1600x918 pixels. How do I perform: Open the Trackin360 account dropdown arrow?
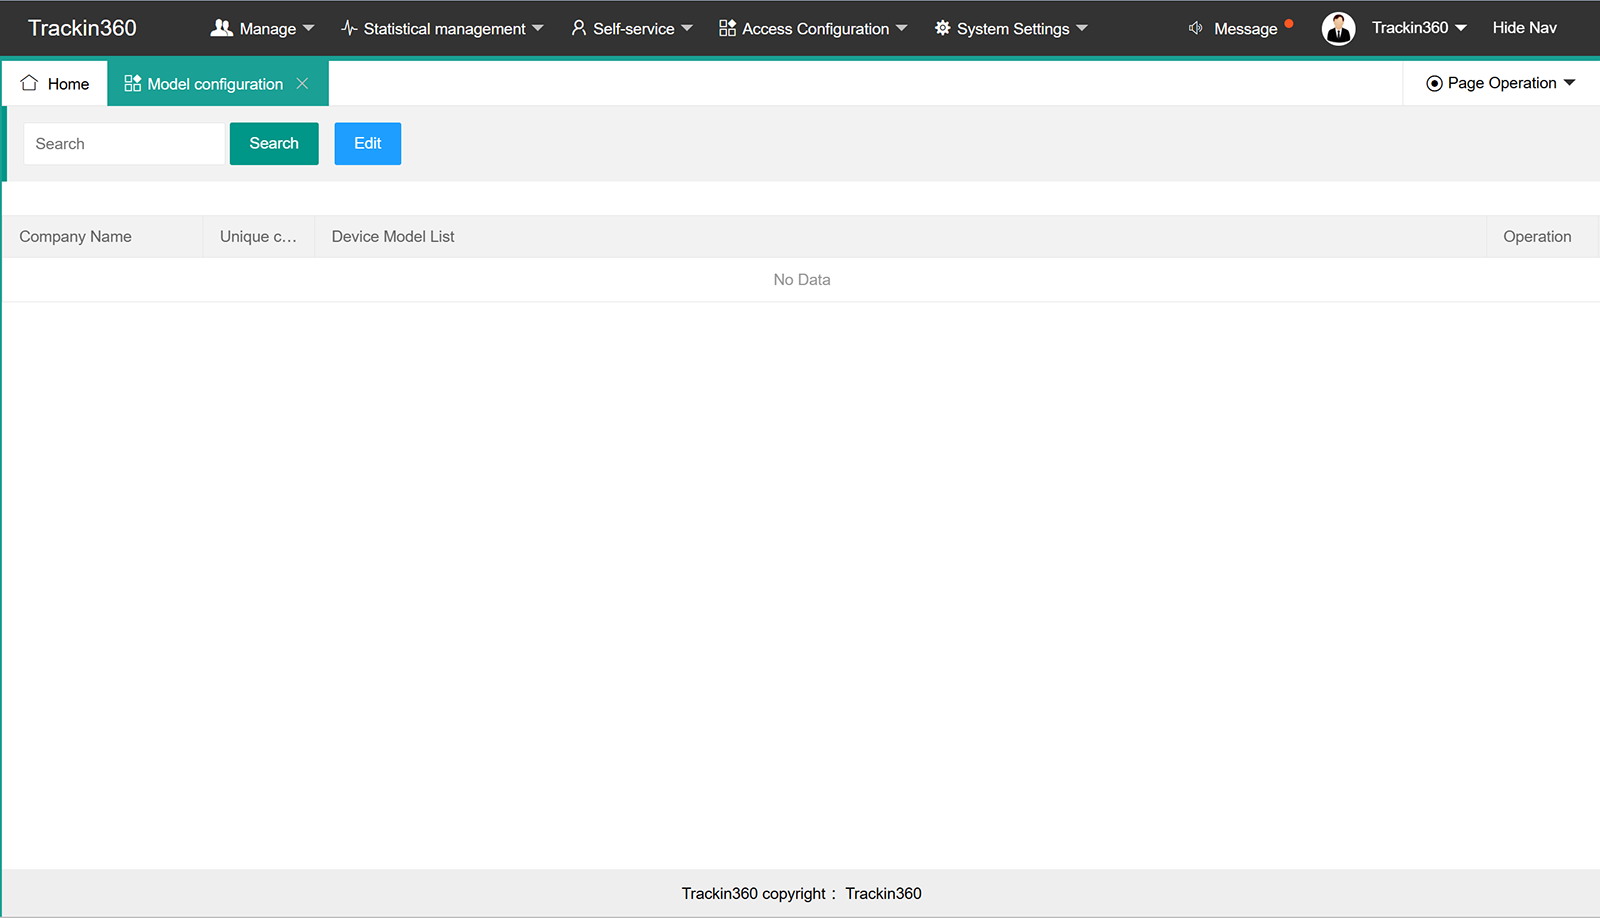pyautogui.click(x=1461, y=28)
